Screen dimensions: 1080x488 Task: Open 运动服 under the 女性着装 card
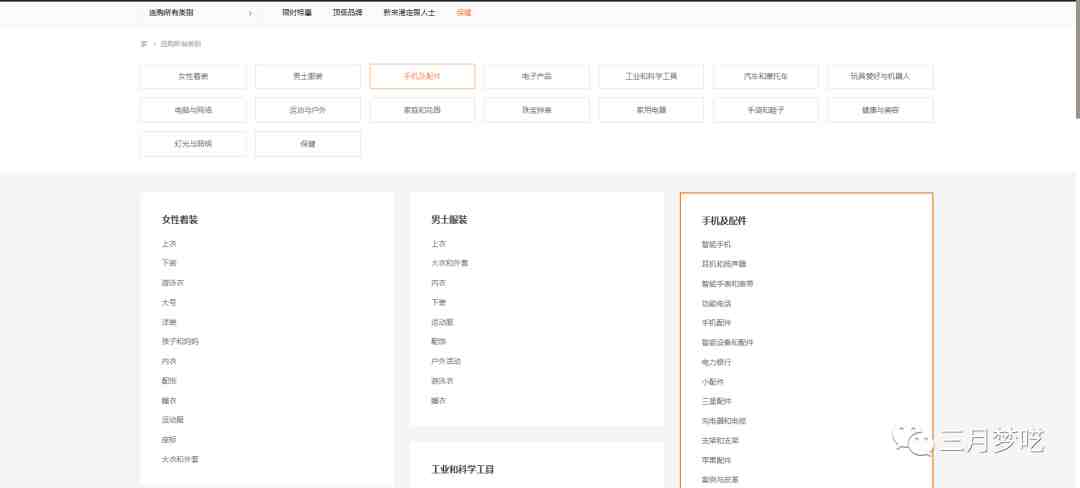coord(173,420)
